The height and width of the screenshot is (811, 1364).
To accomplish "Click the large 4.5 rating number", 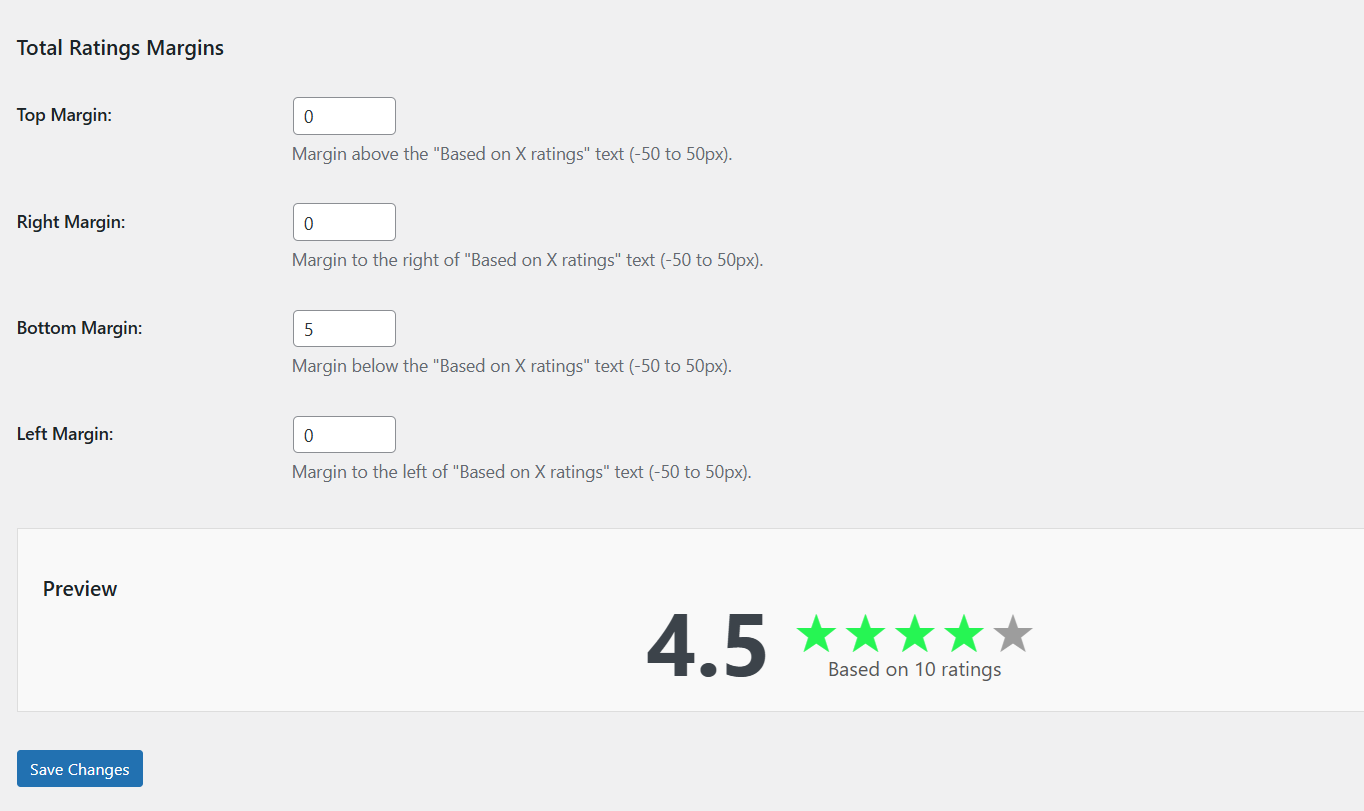I will pos(707,646).
